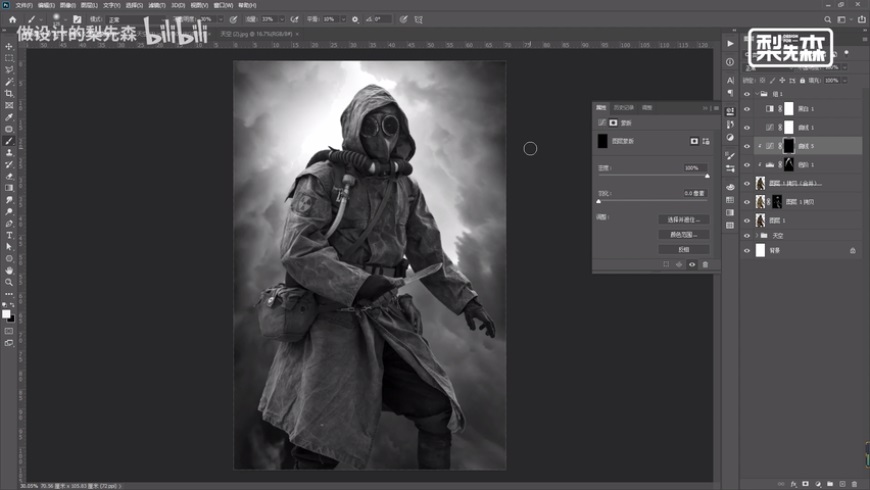This screenshot has height=490, width=870.
Task: Select the Dodge tool
Action: click(9, 211)
